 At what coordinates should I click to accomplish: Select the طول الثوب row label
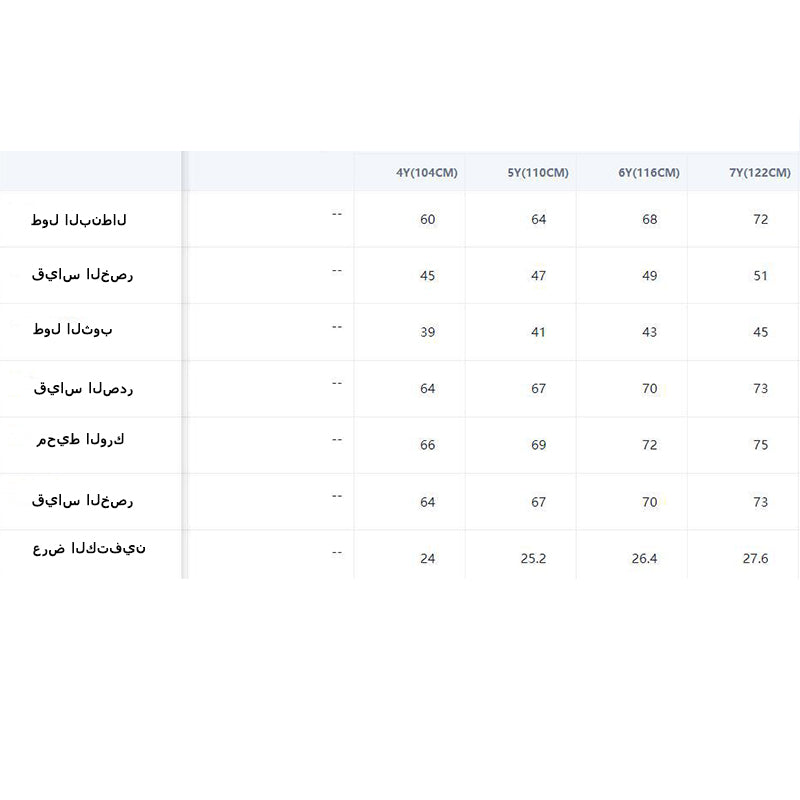72,331
